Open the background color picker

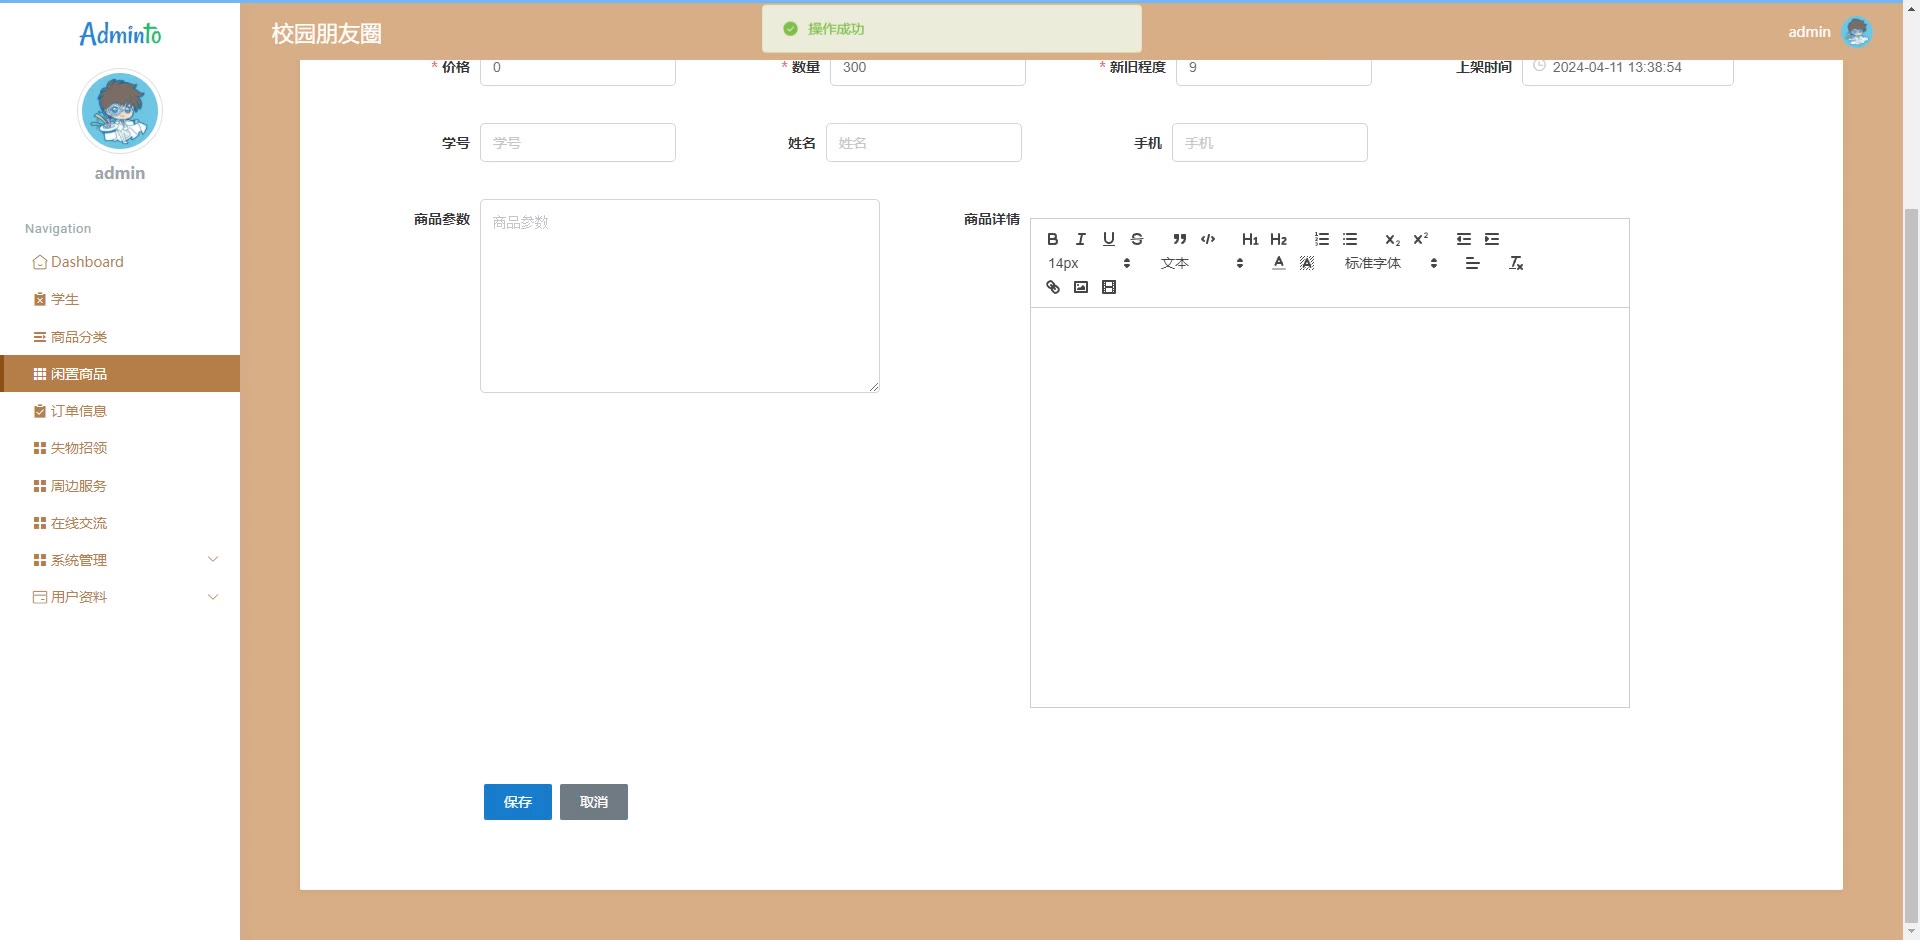click(1307, 263)
